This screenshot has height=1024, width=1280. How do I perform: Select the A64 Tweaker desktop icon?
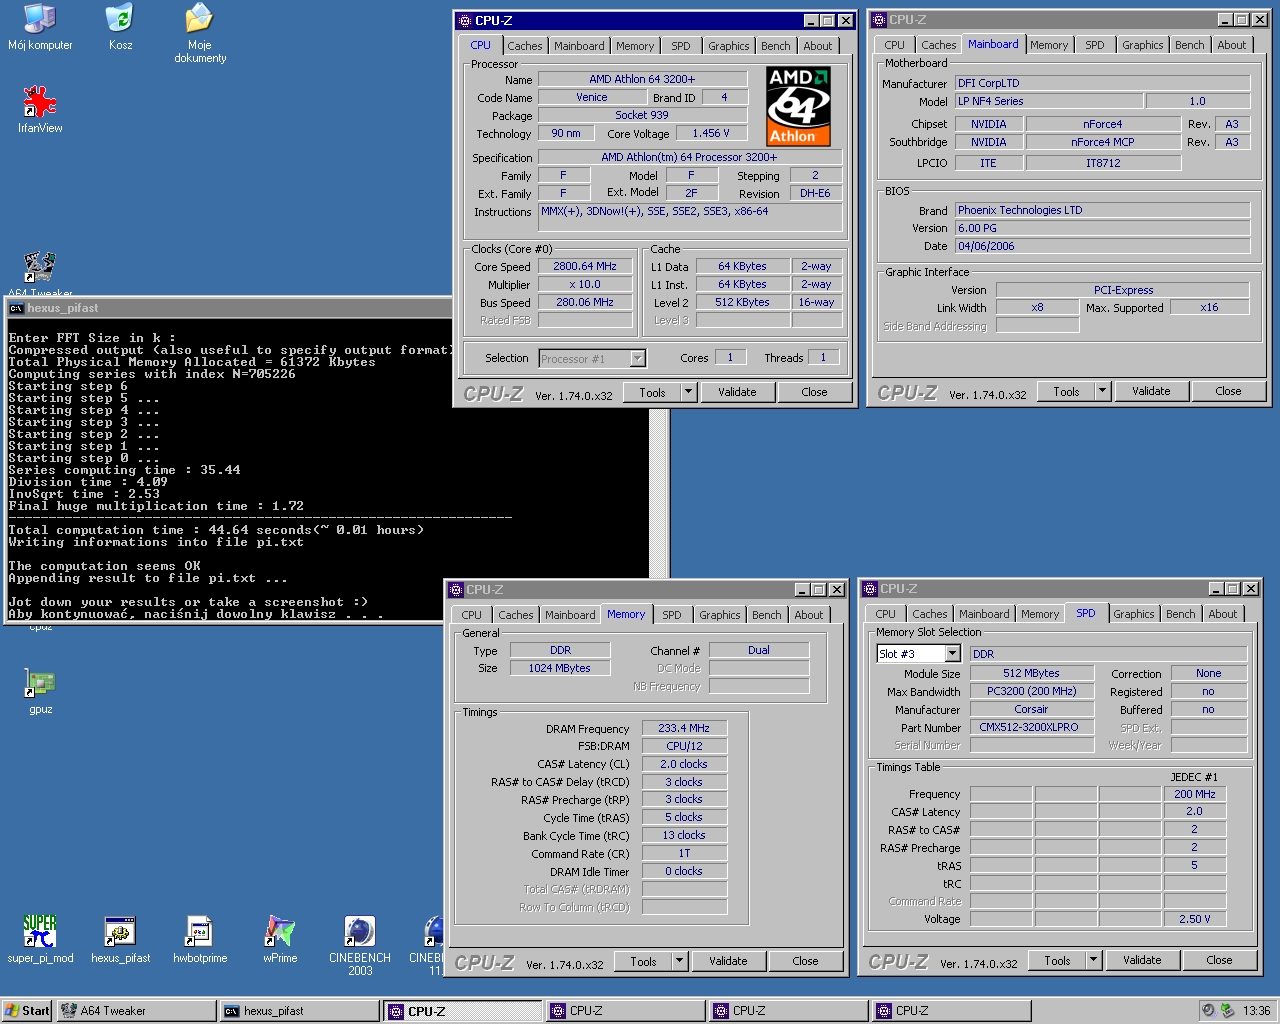coord(40,274)
